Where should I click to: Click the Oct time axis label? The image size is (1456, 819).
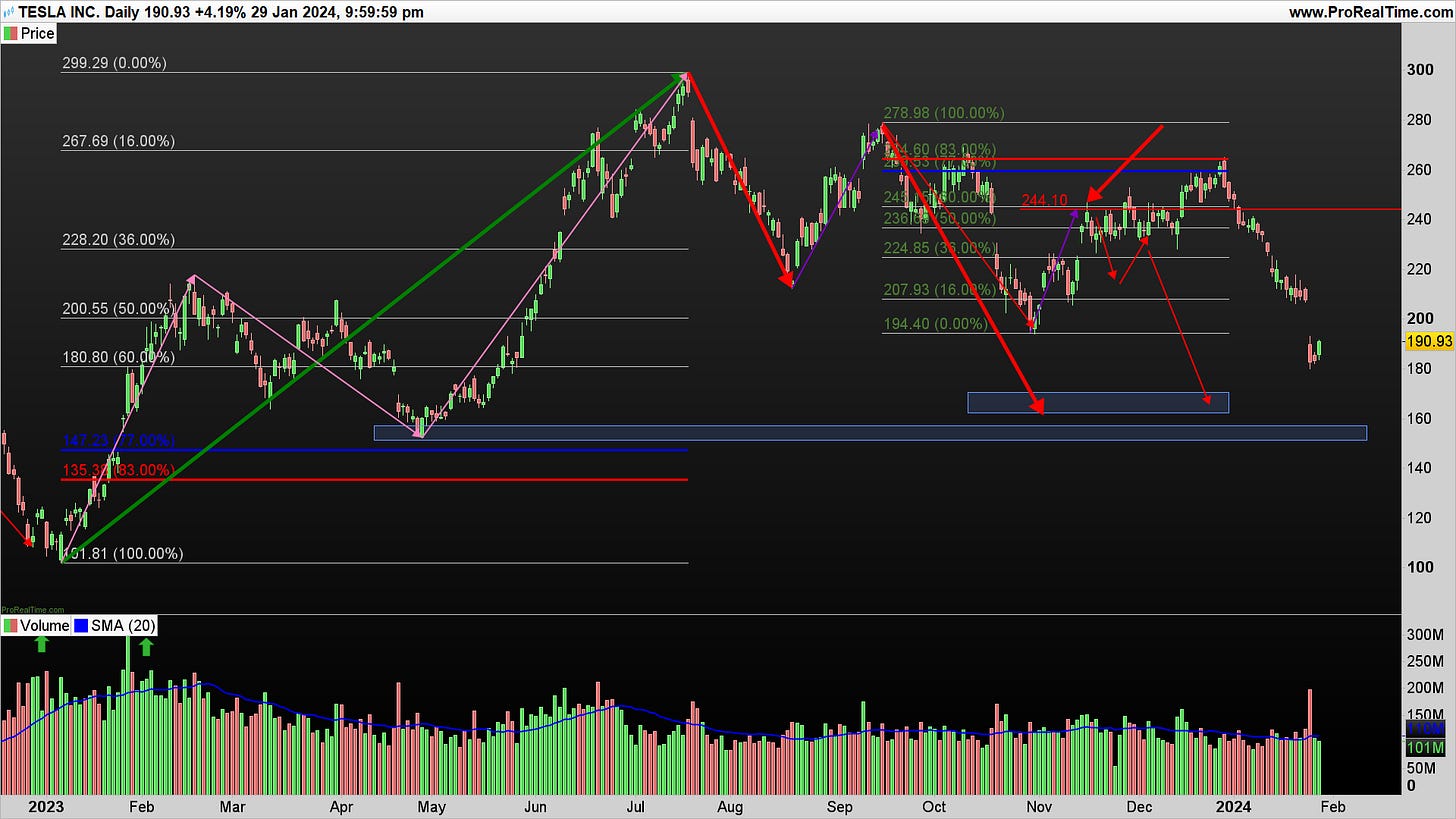point(934,806)
